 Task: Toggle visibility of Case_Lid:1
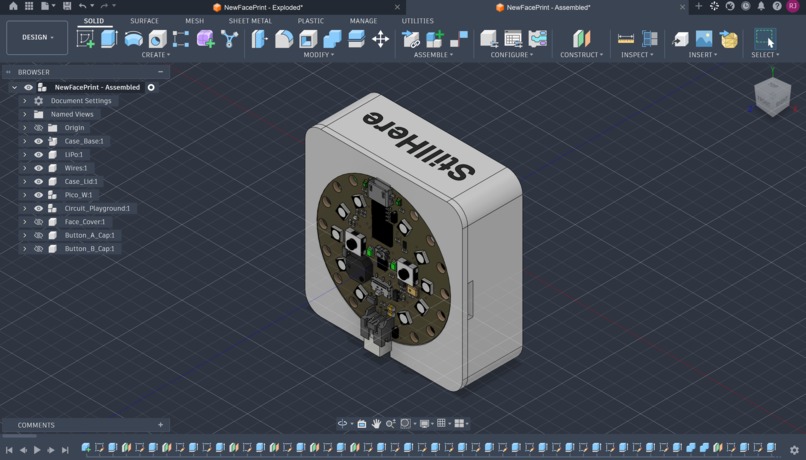pos(39,181)
